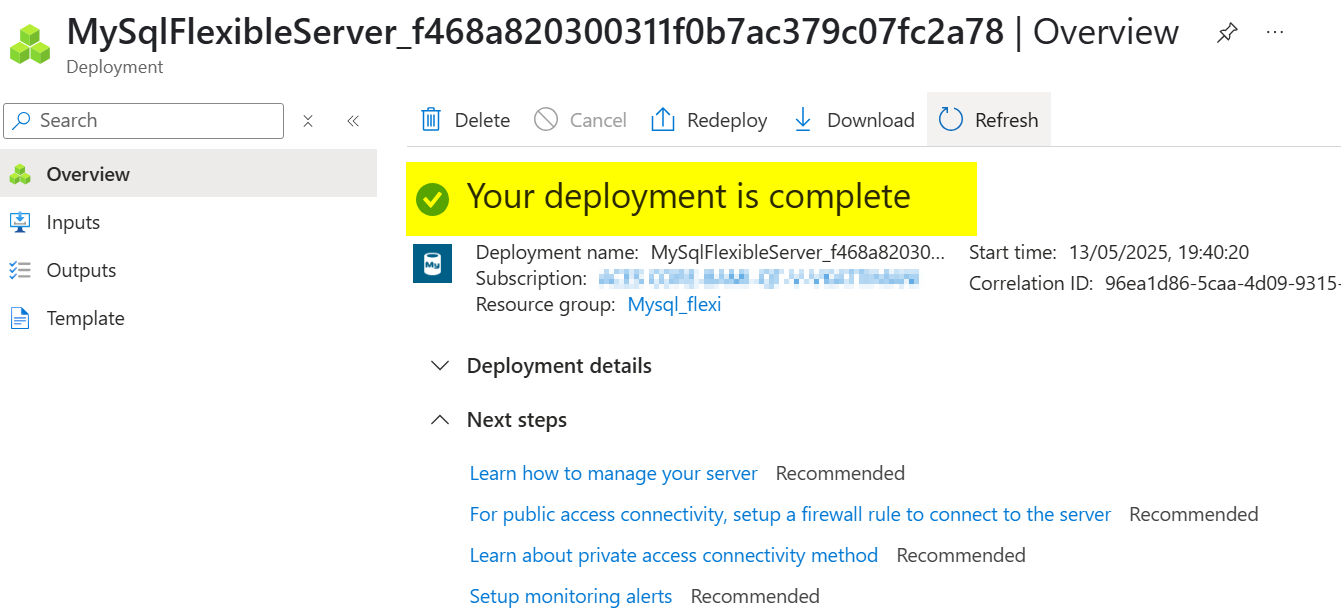The width and height of the screenshot is (1341, 612).
Task: Open the Setup monitoring alerts link
Action: [571, 596]
